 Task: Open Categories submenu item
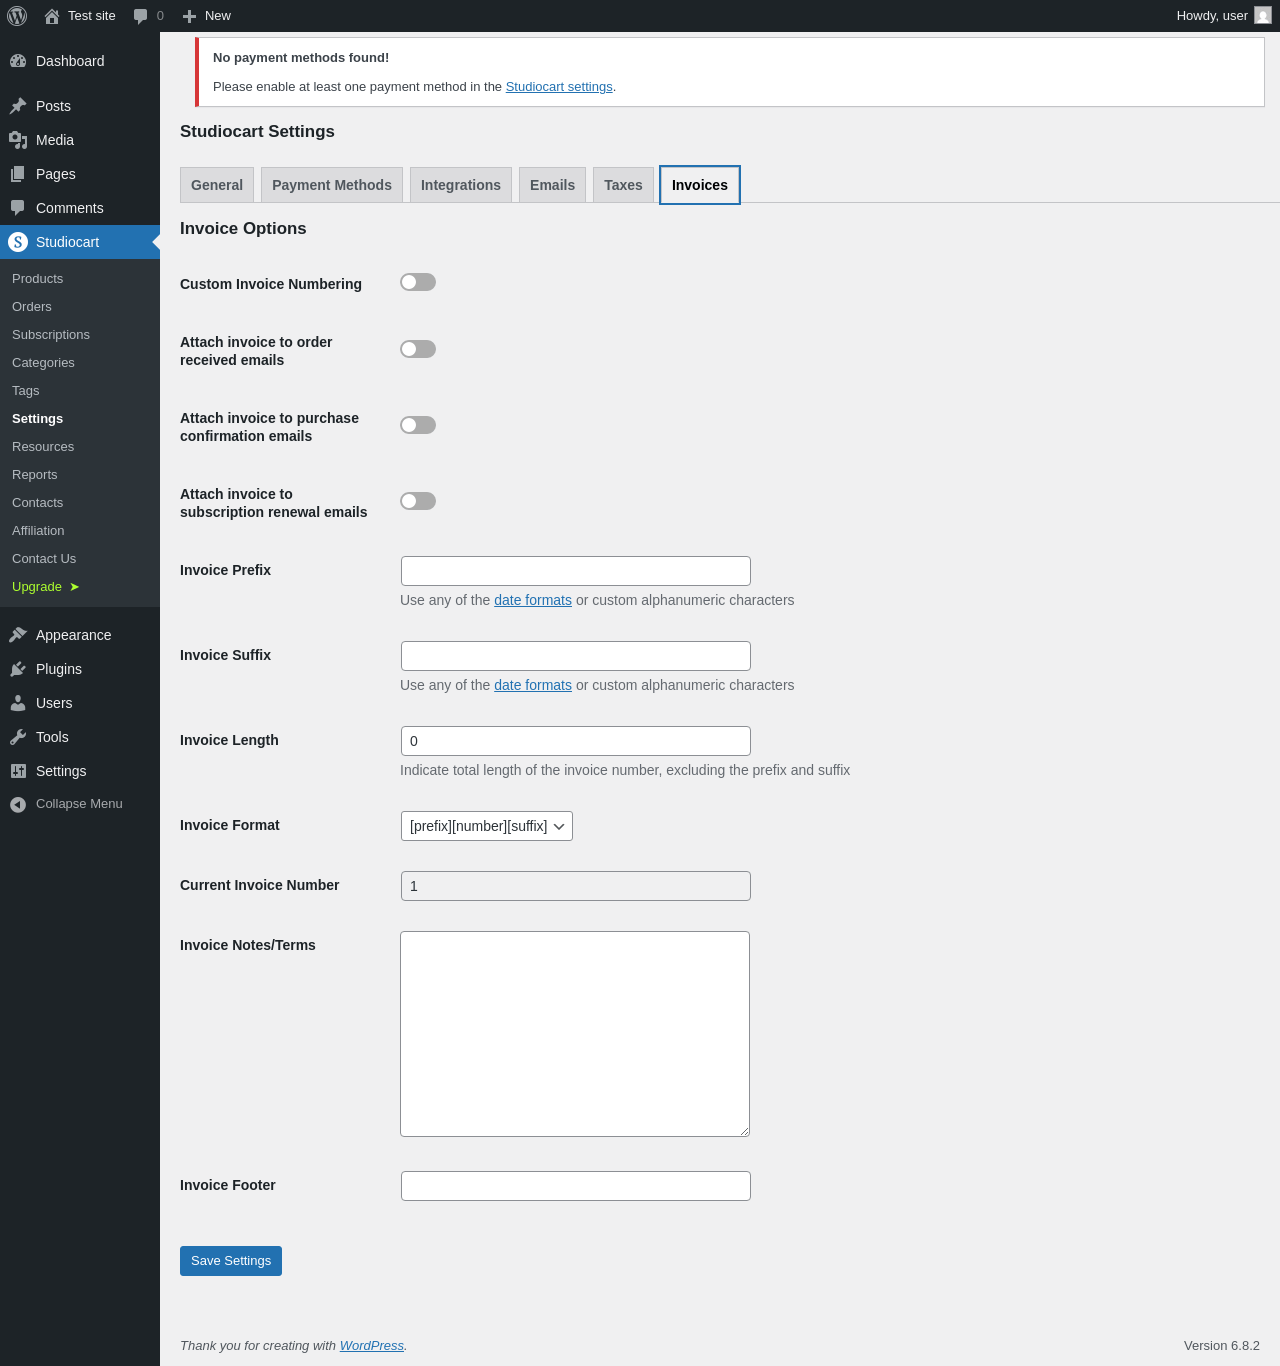(x=80, y=363)
